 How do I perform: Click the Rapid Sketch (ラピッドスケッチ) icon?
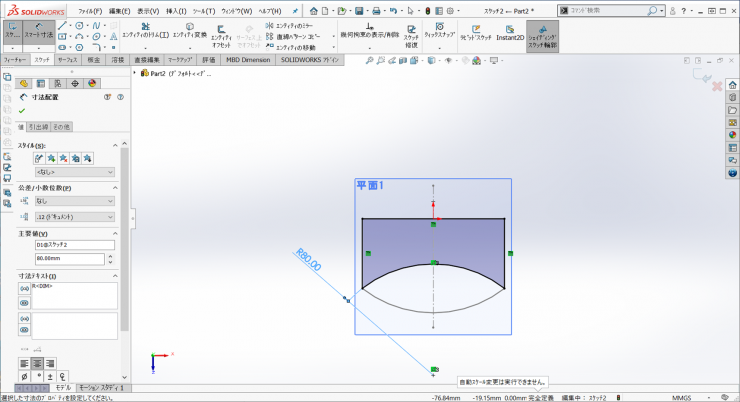tap(476, 30)
